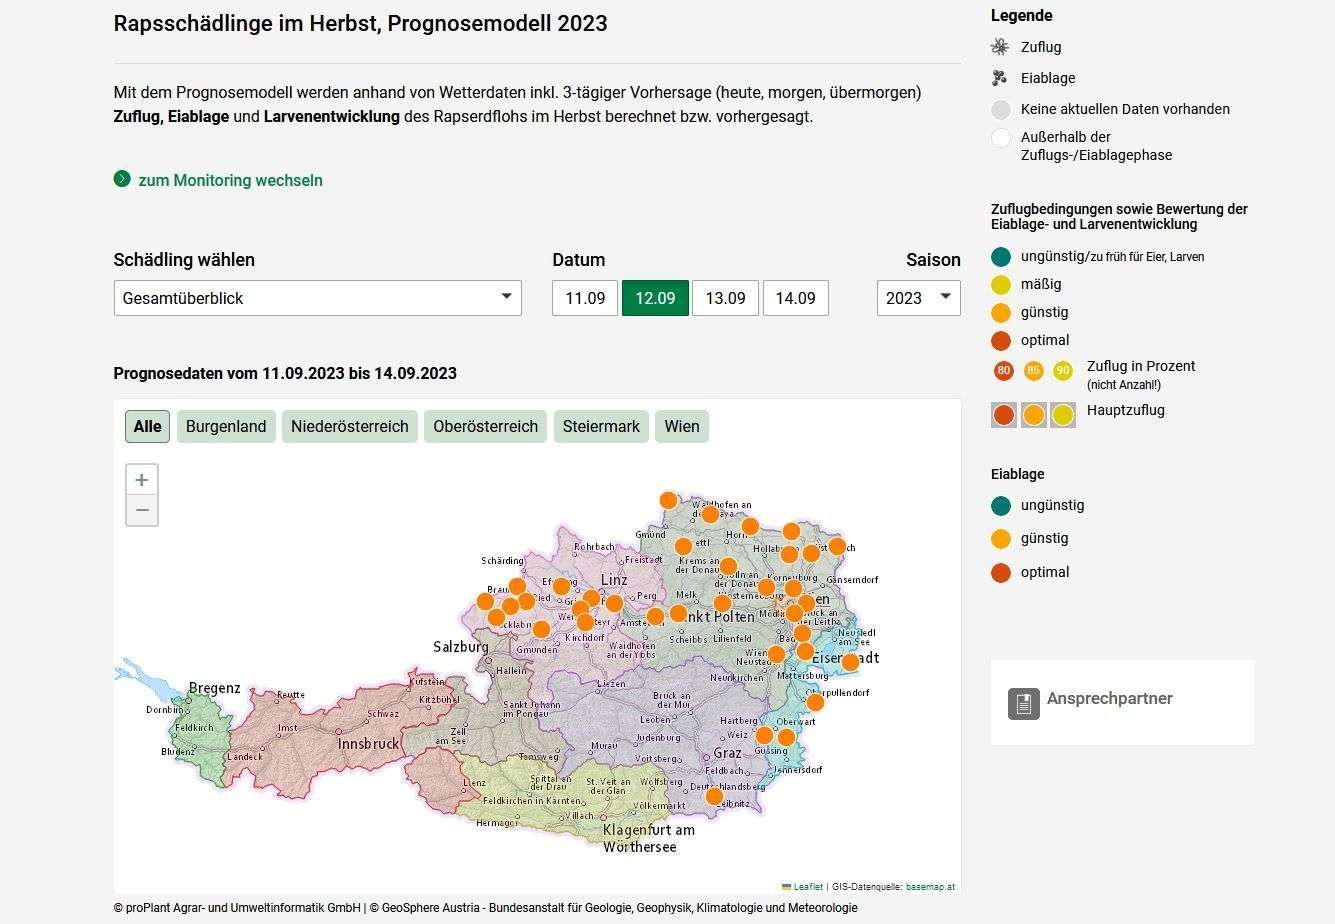
Task: Select date 11.09 for the forecast
Action: [x=584, y=298]
